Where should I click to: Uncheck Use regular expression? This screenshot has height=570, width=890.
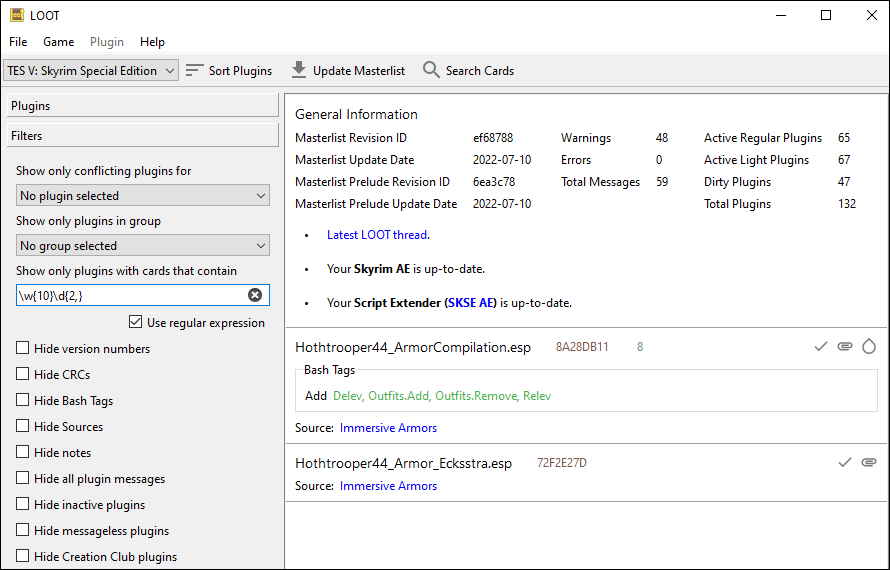coord(136,323)
